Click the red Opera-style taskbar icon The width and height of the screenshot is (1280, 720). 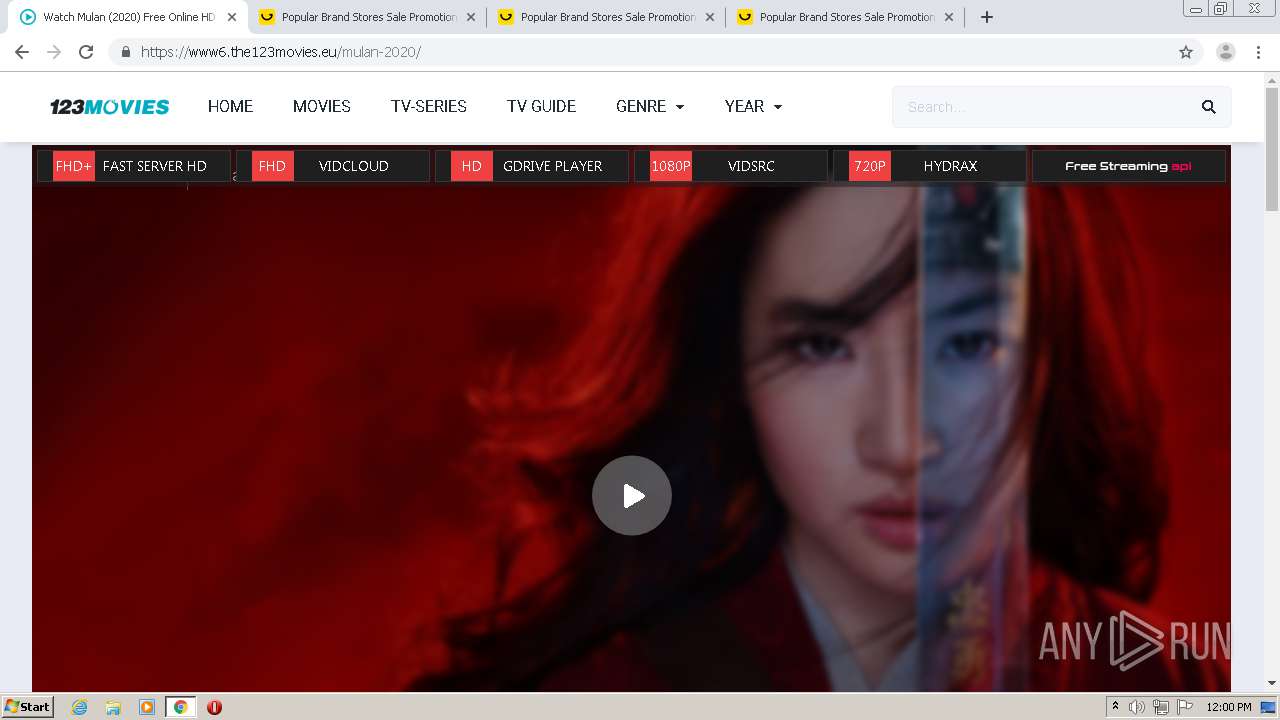pyautogui.click(x=214, y=707)
